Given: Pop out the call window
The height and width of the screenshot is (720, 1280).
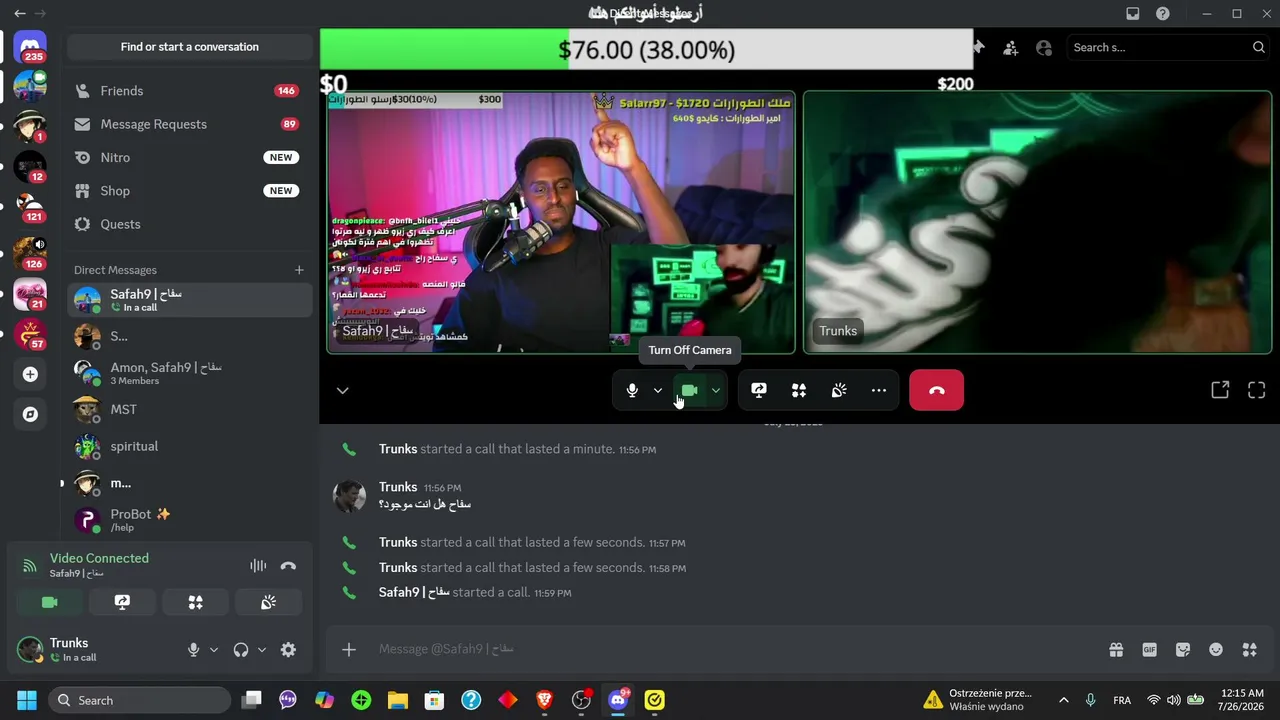Looking at the screenshot, I should point(1220,390).
